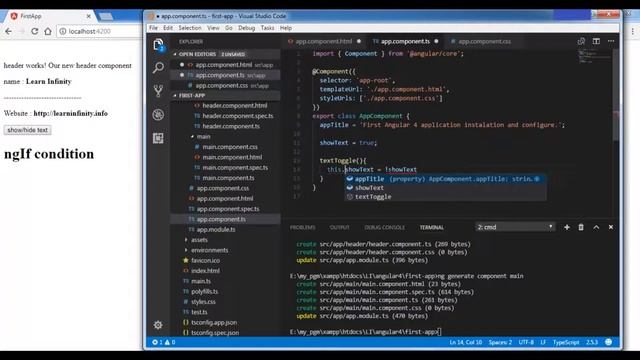Close the FirstApp Chrome tab
Viewport: 640px width, 360px height.
click(89, 16)
